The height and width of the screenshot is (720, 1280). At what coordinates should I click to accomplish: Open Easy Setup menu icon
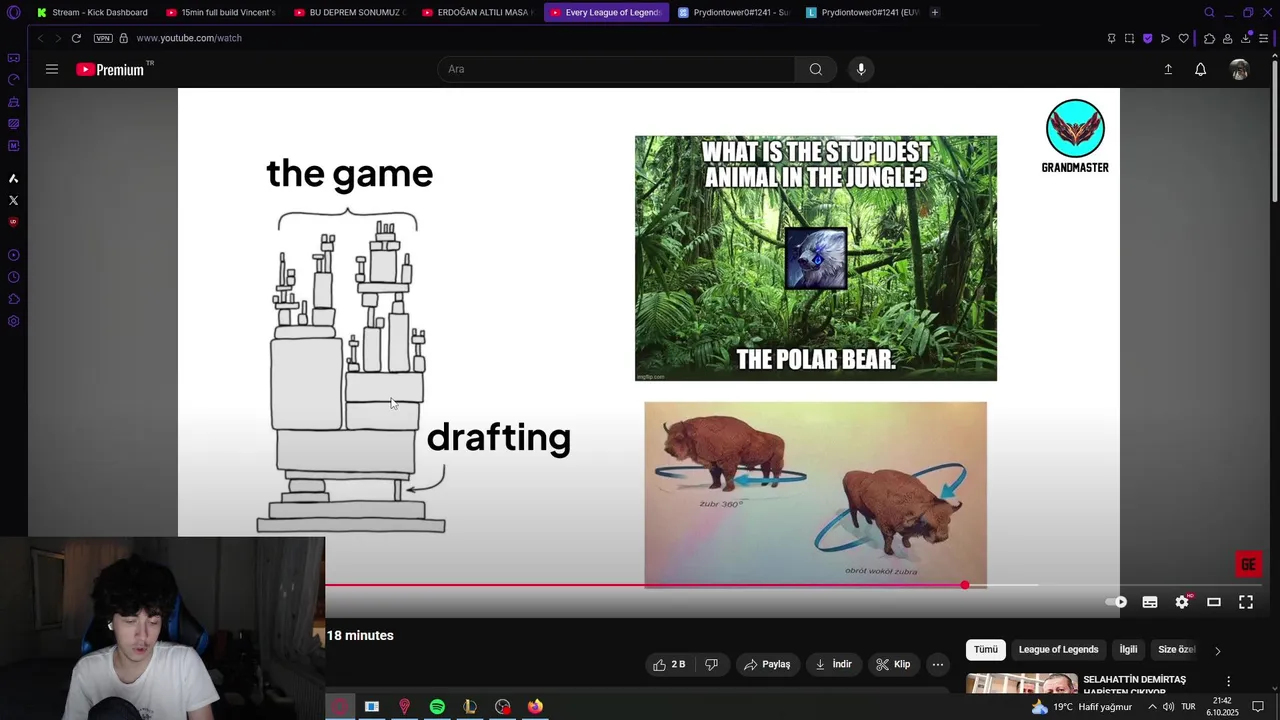[x=1264, y=38]
